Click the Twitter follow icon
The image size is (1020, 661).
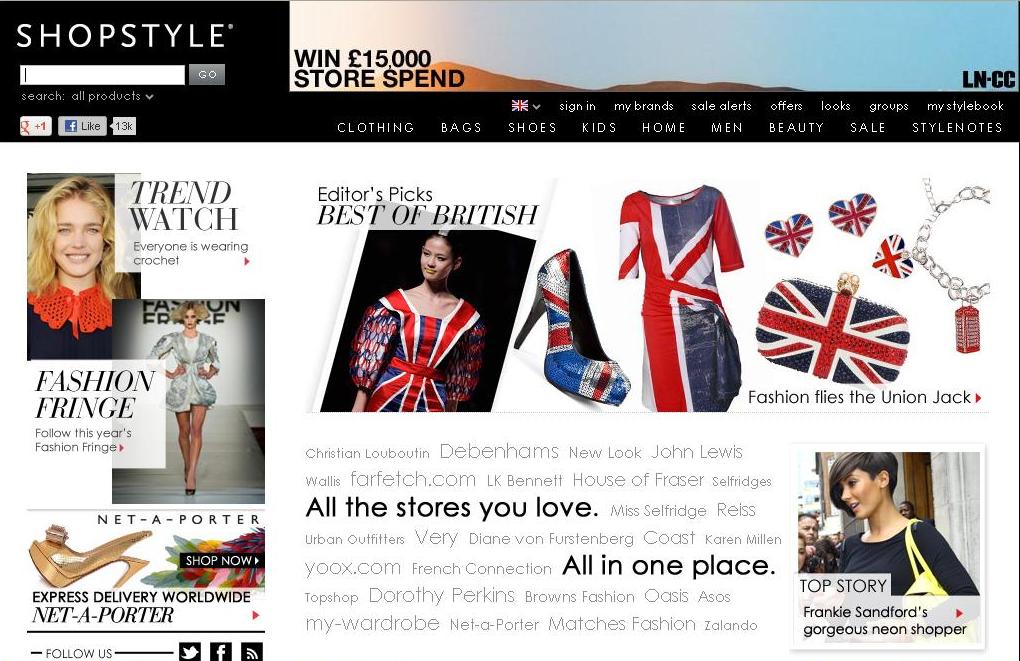(x=190, y=652)
